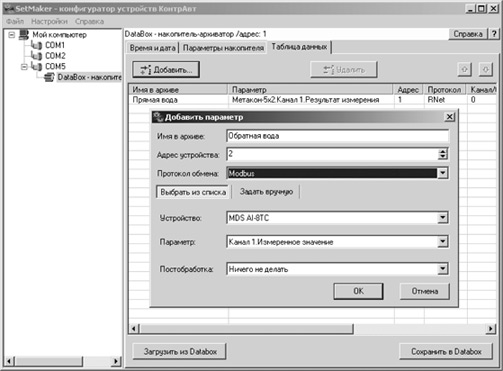Click the Отмена button
Viewport: 503px width, 371px height.
[x=425, y=291]
